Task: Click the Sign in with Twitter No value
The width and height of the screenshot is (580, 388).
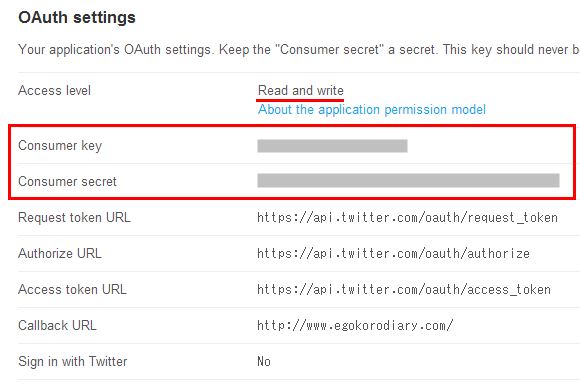Action: click(264, 361)
